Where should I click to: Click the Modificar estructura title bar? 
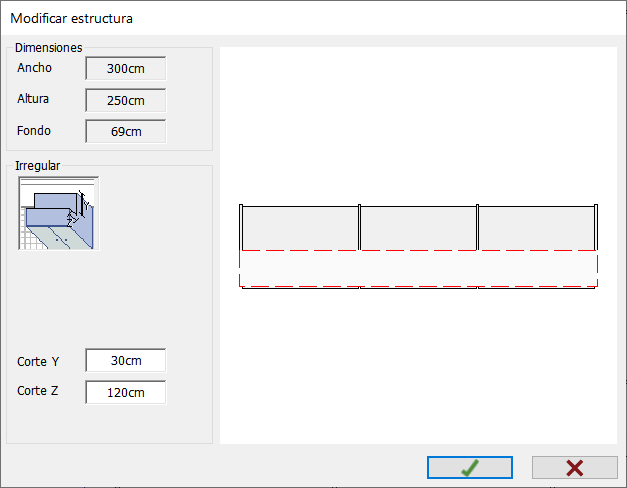pyautogui.click(x=314, y=18)
